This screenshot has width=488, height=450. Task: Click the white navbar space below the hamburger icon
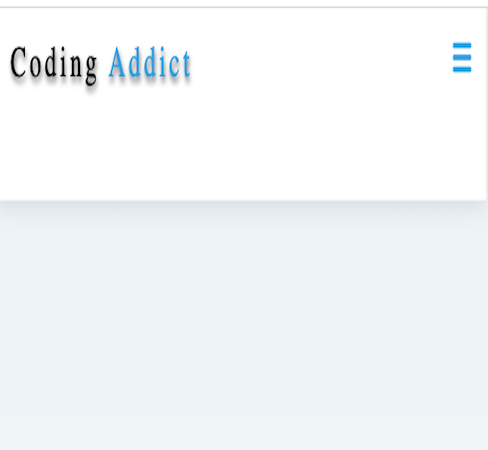click(x=462, y=133)
